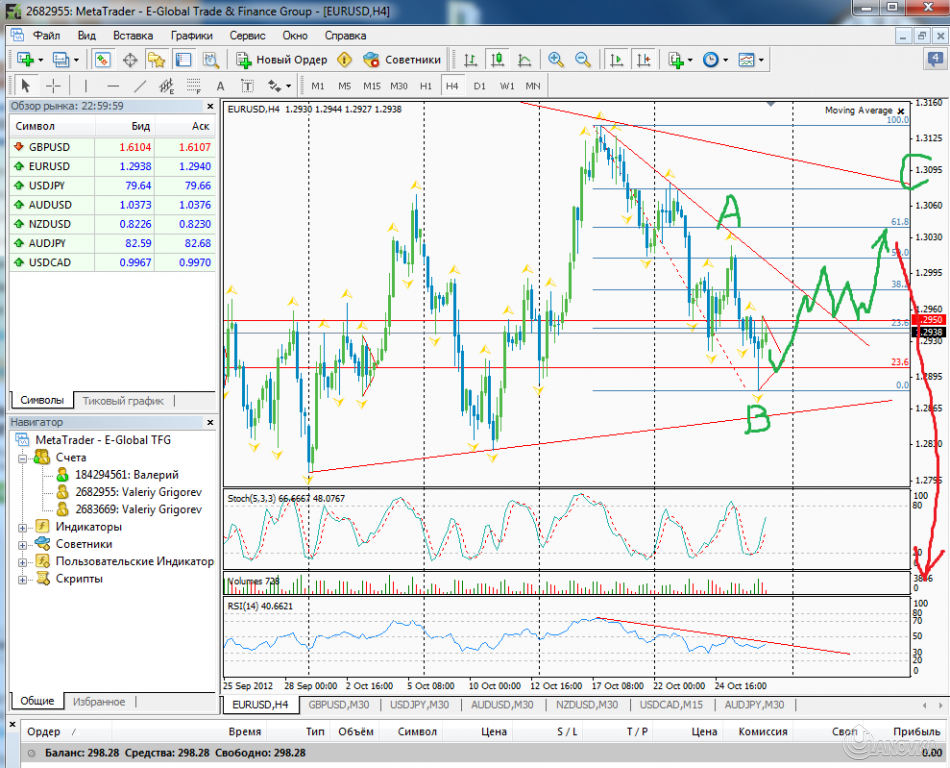Toggle the Market Watch panel visibility
The height and width of the screenshot is (768, 950).
[103, 60]
